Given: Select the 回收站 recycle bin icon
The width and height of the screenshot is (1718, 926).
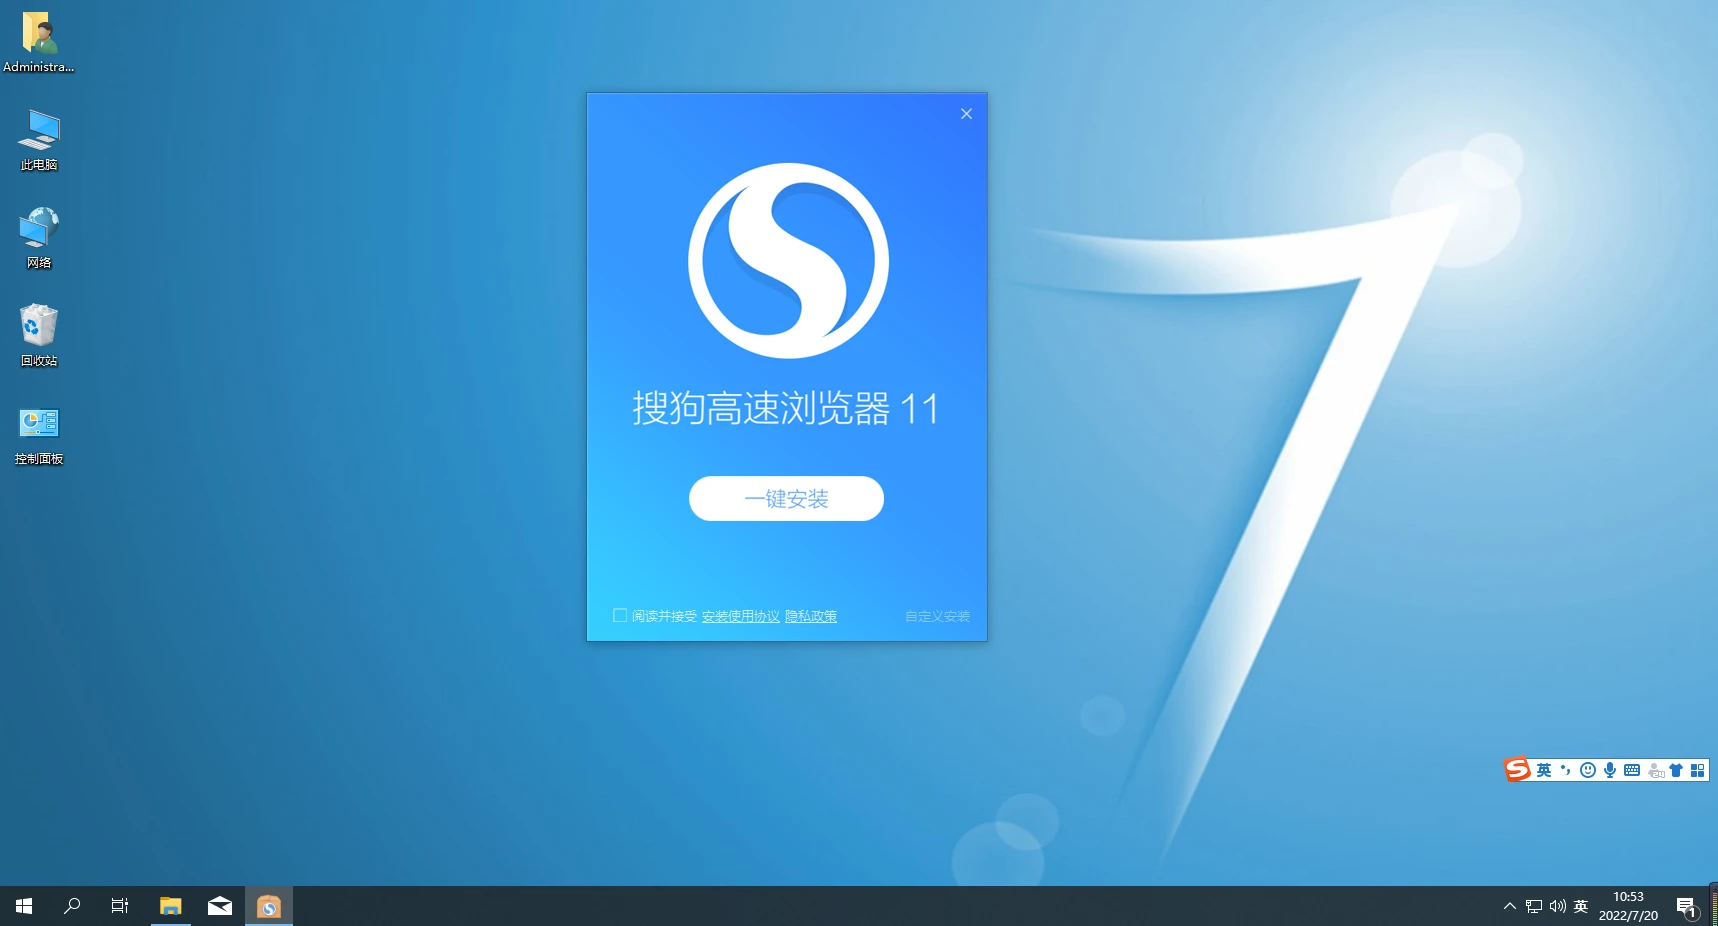Looking at the screenshot, I should [x=39, y=336].
